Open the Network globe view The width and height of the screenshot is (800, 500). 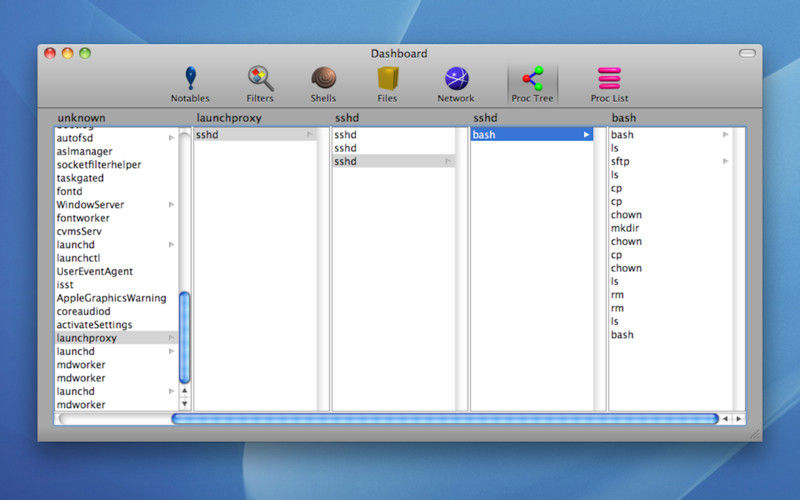(456, 85)
